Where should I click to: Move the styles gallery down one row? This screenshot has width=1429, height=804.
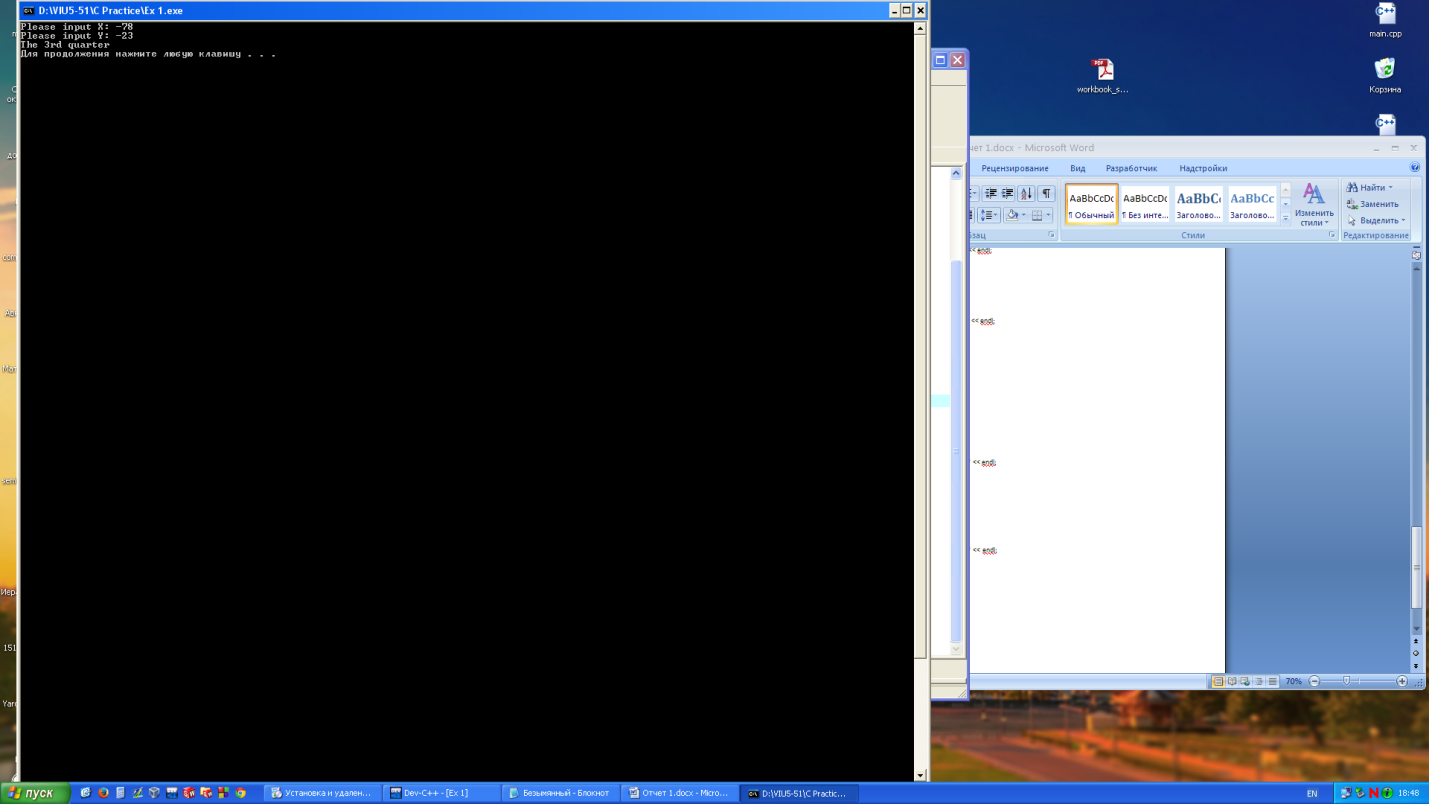coord(1286,204)
